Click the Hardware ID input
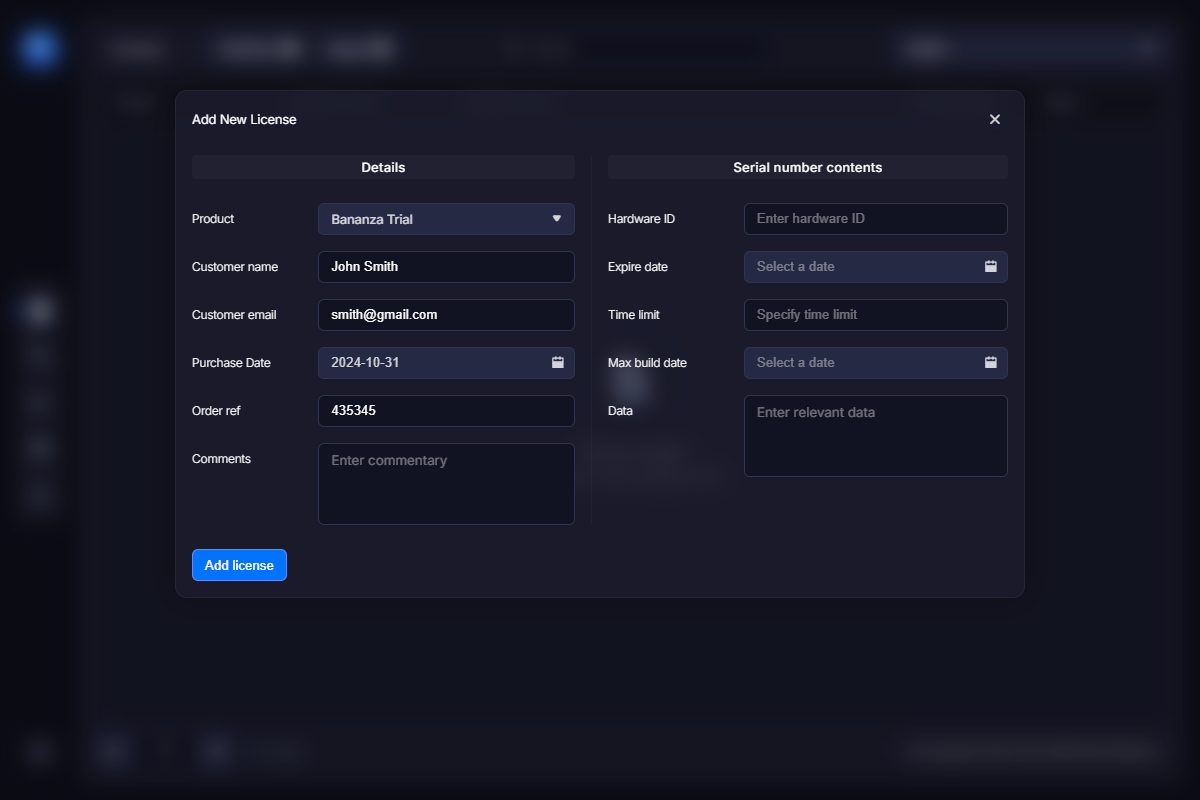Image resolution: width=1200 pixels, height=800 pixels. tap(875, 219)
